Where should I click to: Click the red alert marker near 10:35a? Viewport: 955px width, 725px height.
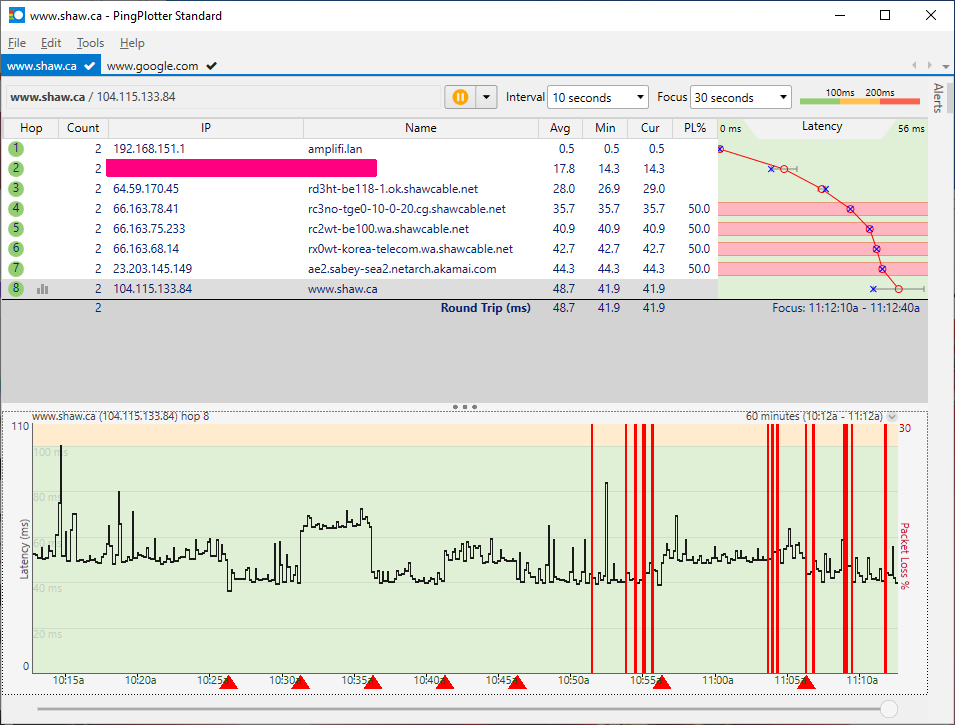click(373, 682)
